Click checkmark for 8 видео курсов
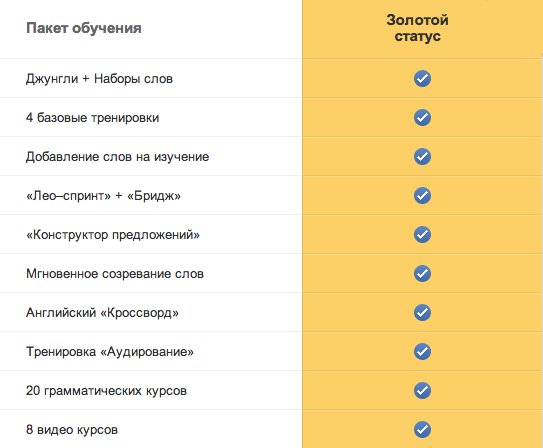 click(x=422, y=430)
